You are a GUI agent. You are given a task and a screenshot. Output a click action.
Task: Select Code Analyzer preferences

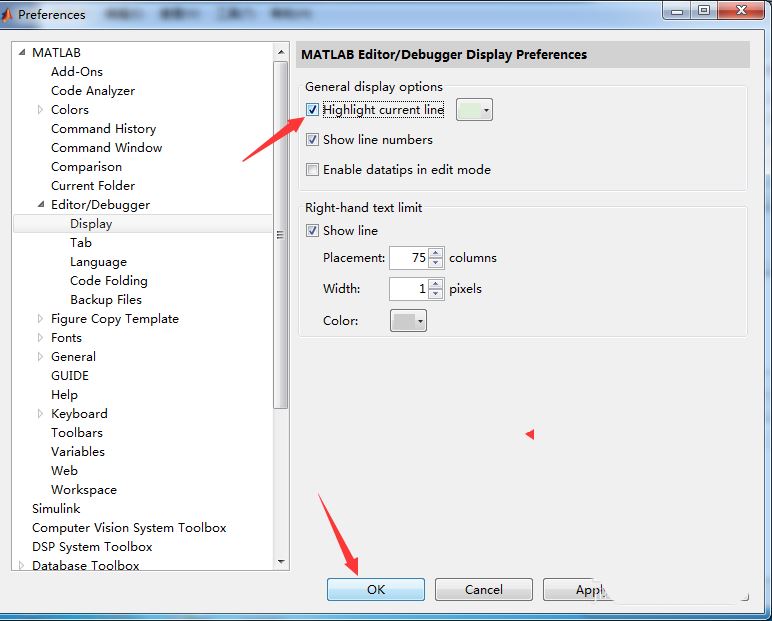(93, 91)
